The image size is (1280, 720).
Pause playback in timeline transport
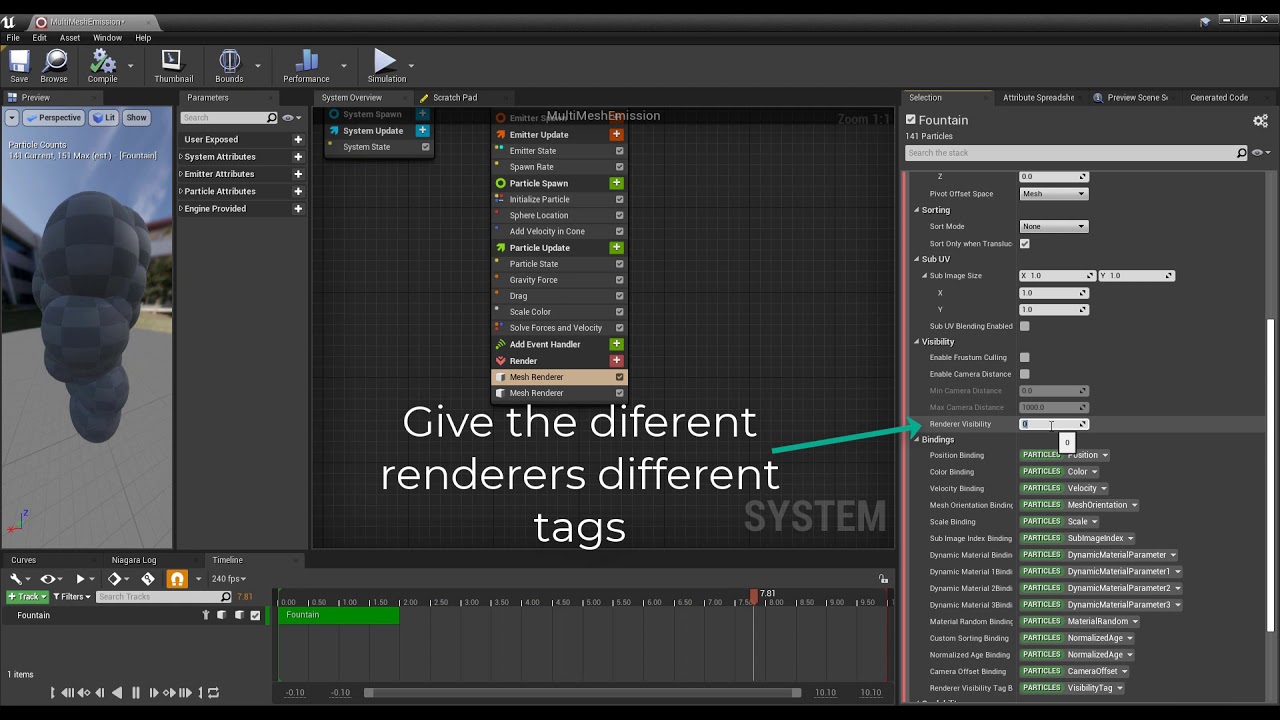coord(136,692)
